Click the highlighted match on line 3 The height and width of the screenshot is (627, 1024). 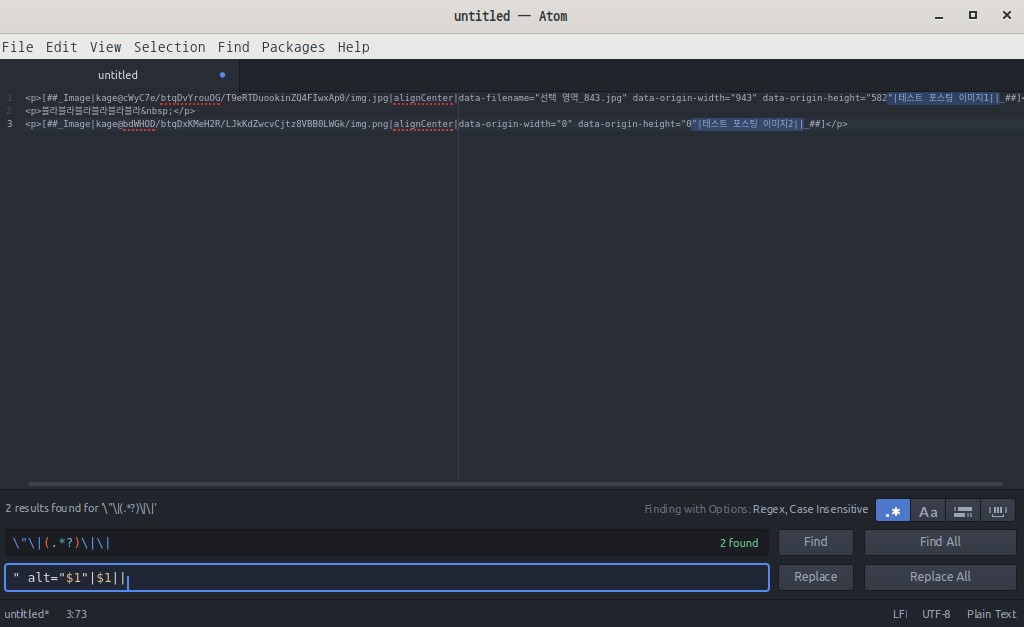(748, 124)
